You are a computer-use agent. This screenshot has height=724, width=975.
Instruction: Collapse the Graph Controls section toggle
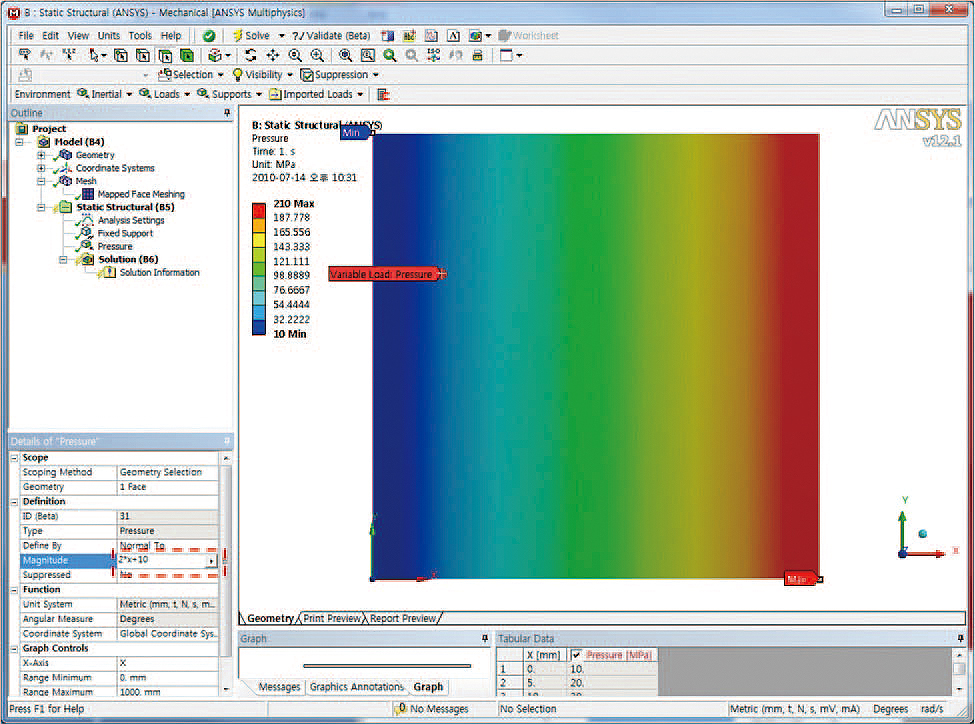point(15,648)
